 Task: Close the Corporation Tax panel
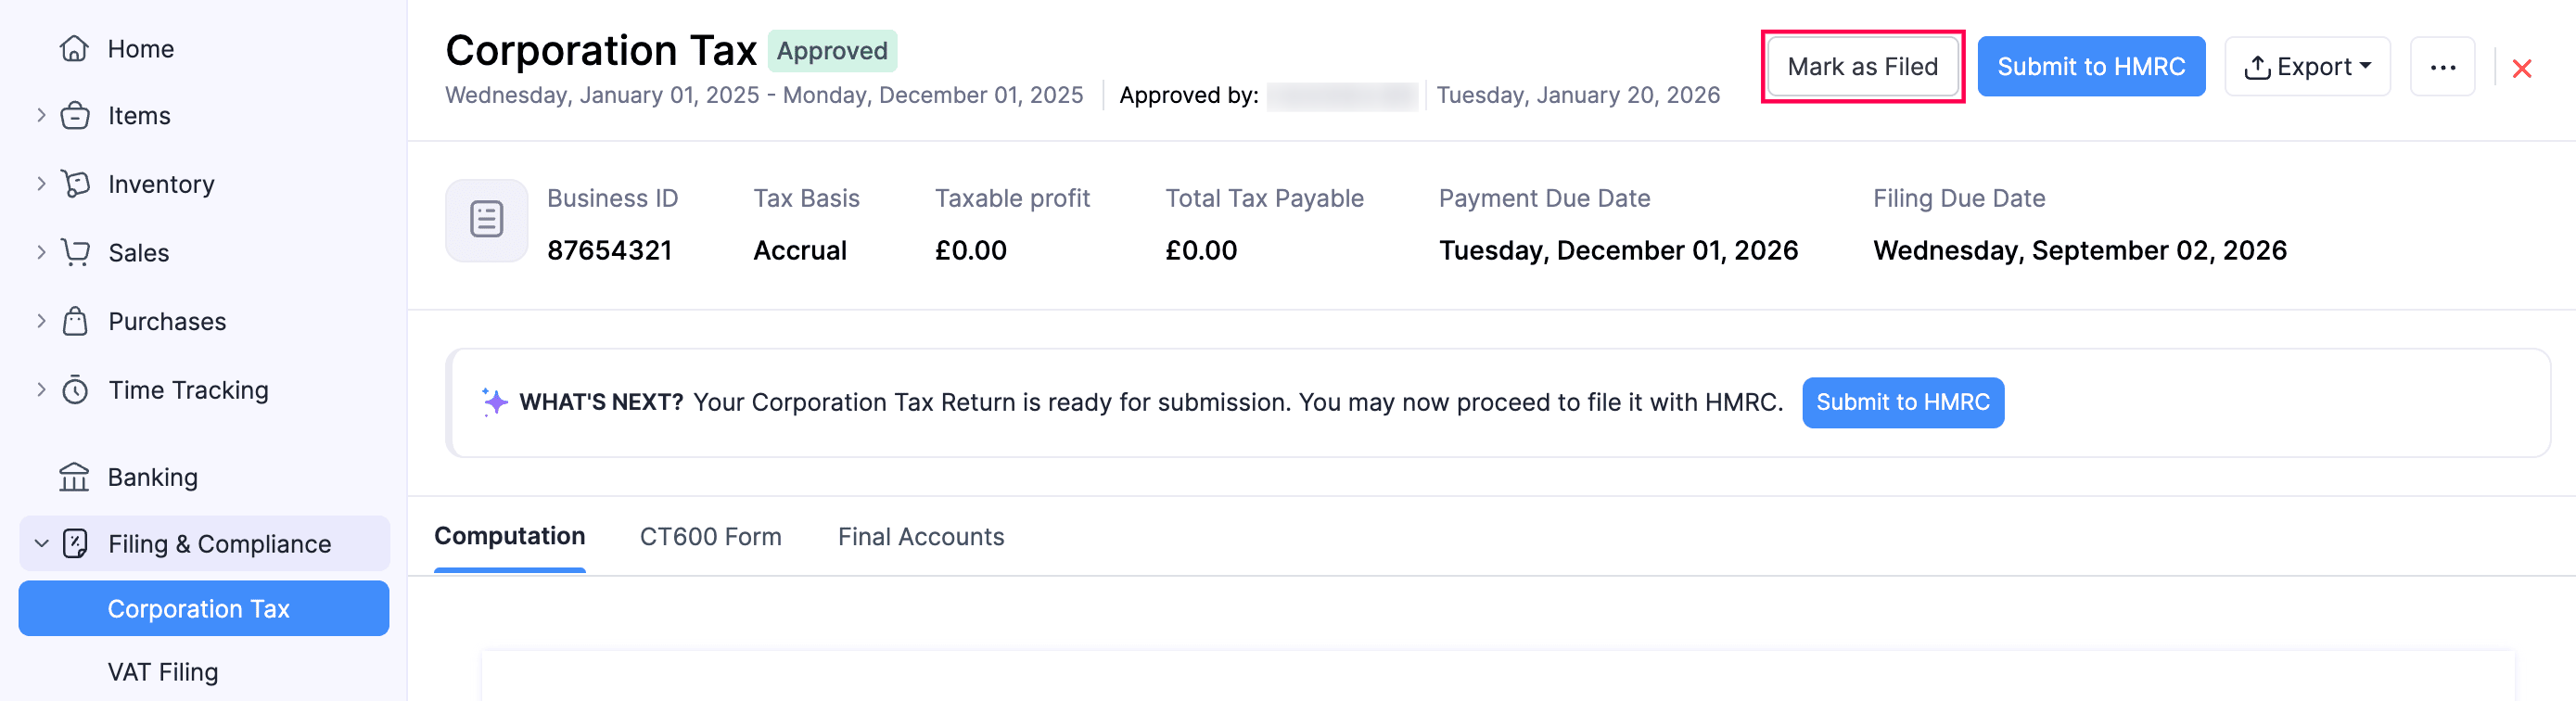tap(2521, 68)
